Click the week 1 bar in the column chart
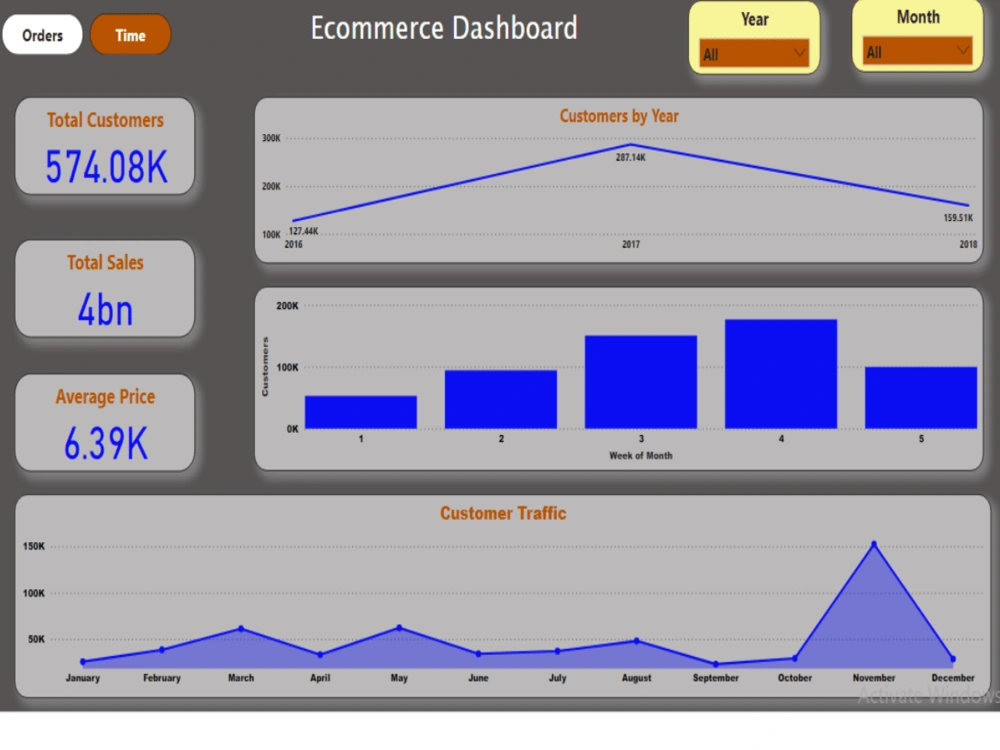 pos(360,410)
